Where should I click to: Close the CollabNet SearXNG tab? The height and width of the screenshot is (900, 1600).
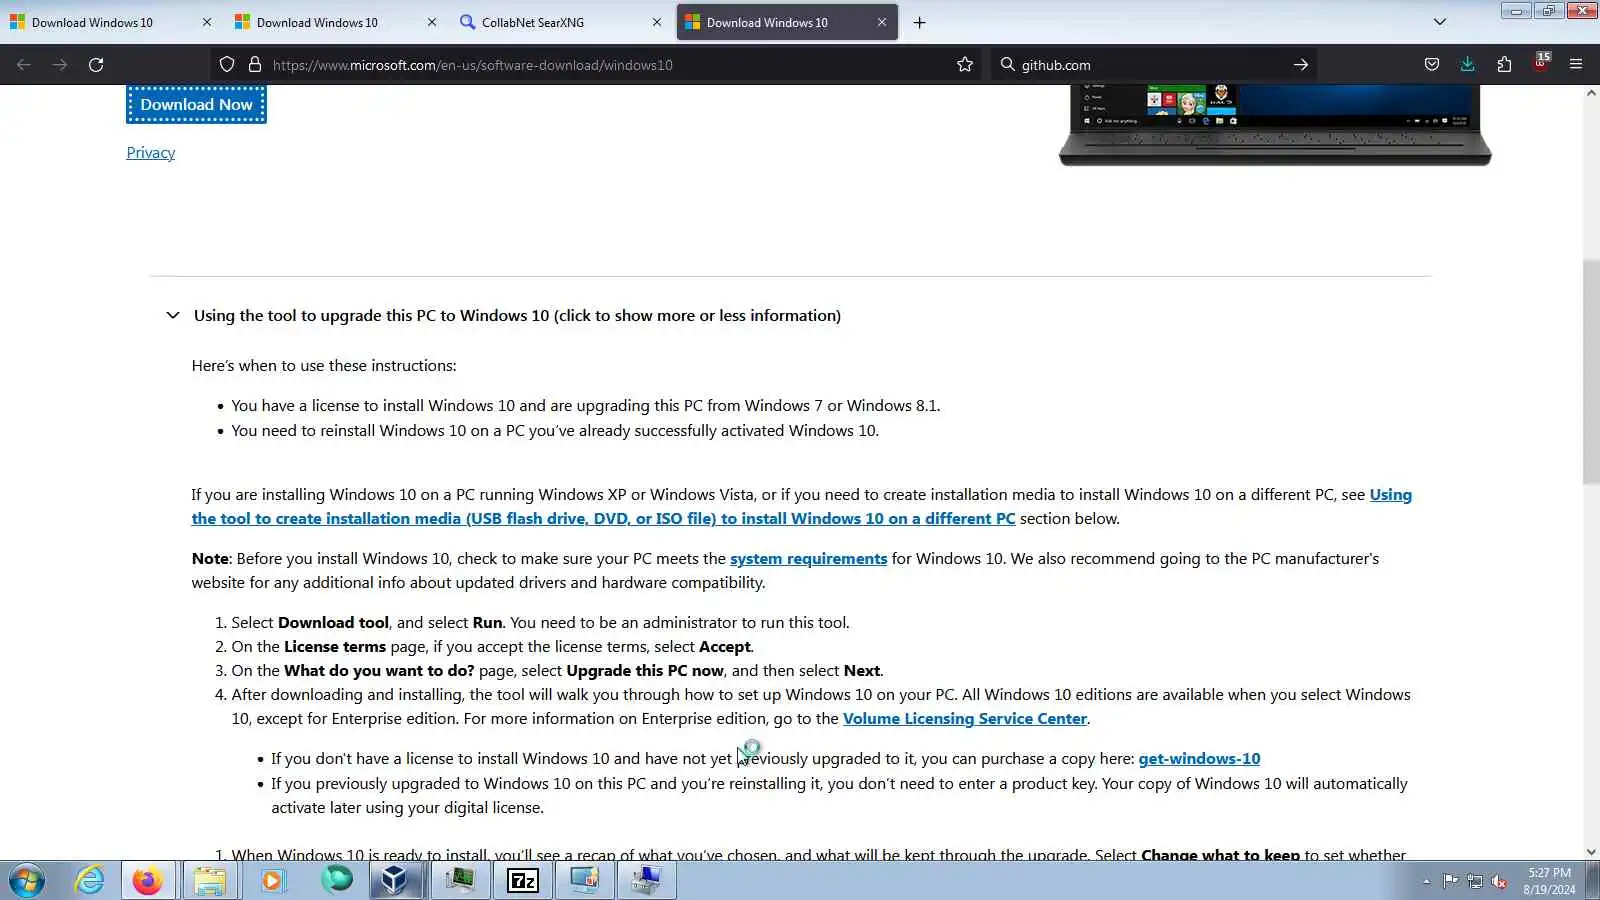(657, 22)
